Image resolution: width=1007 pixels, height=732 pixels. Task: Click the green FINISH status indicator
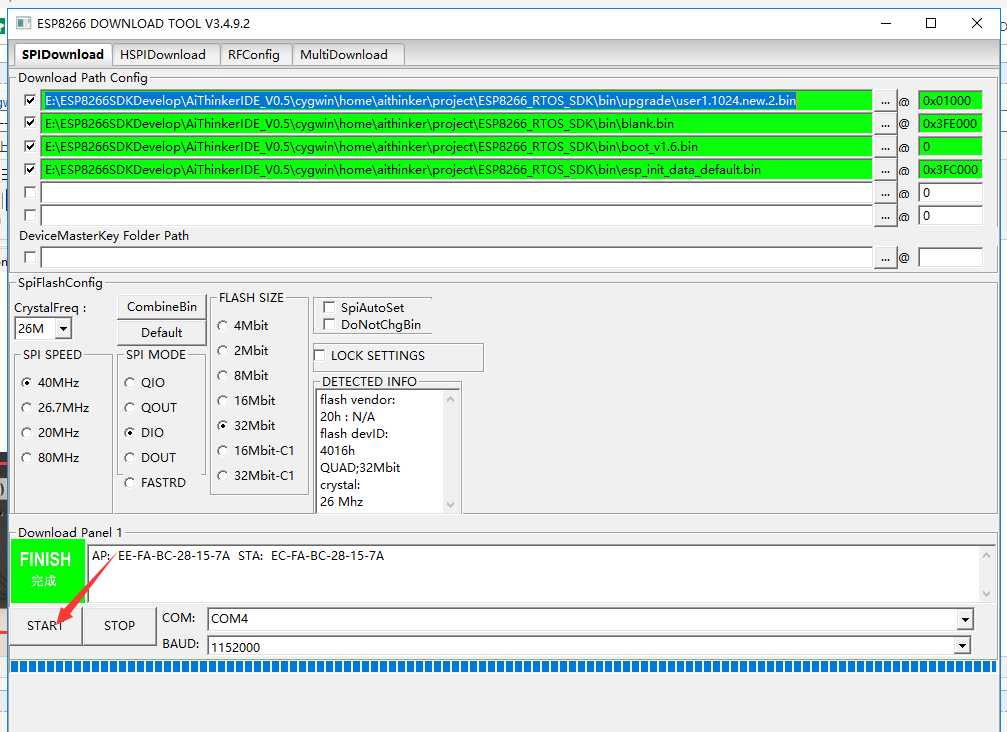point(48,571)
